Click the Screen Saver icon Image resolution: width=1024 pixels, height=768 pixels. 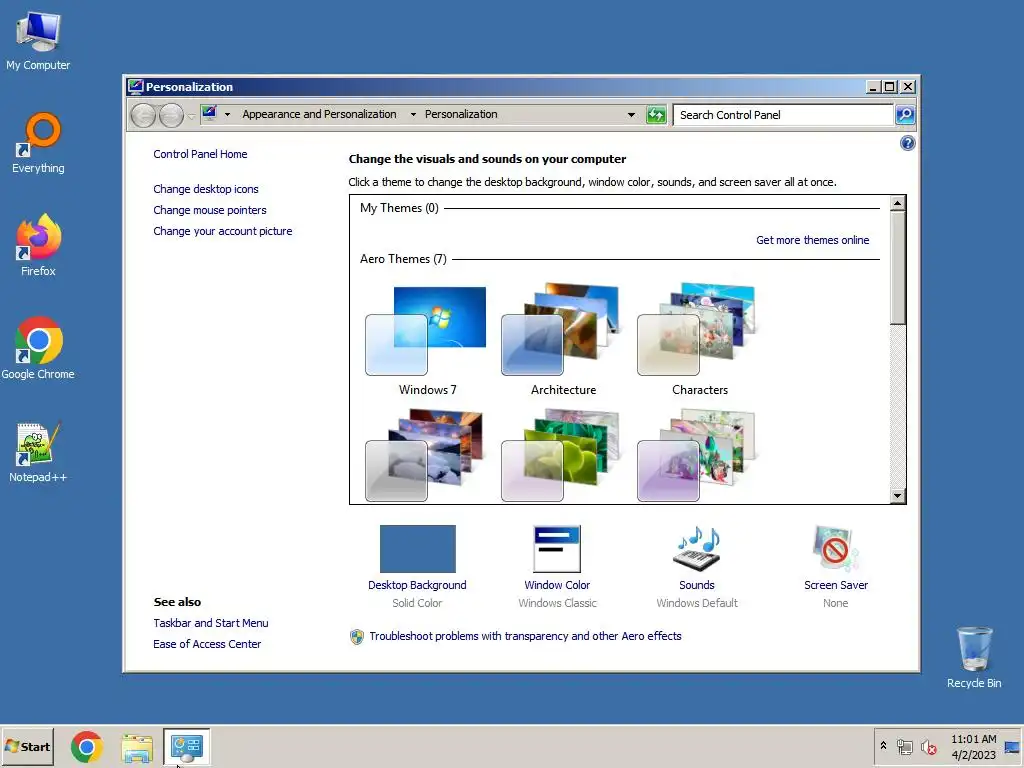coord(835,549)
